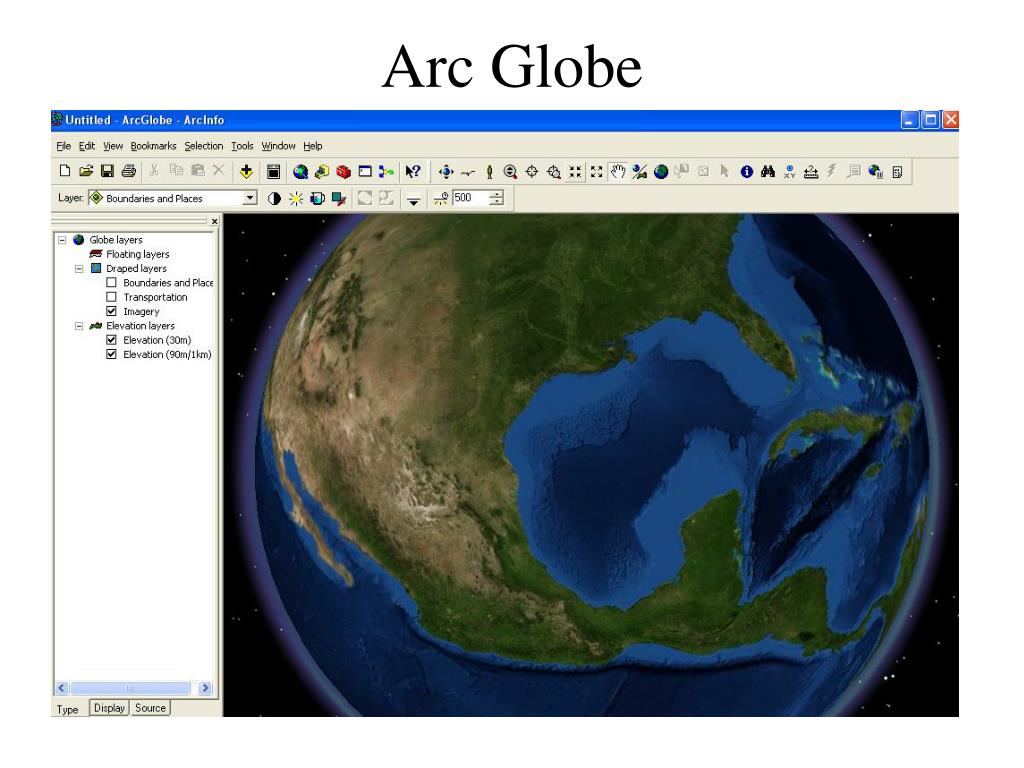The width and height of the screenshot is (1024, 768).
Task: Switch to the Display tab
Action: pyautogui.click(x=109, y=708)
